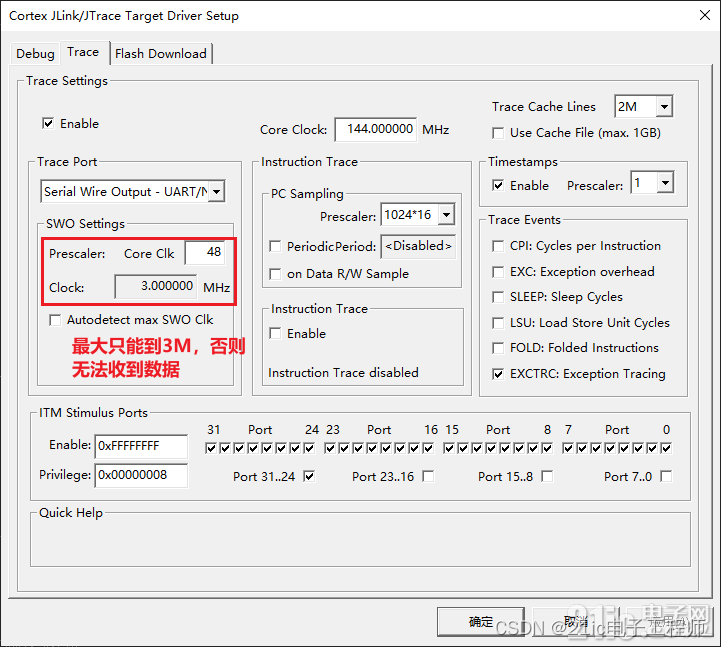Click the 确定 confirm button
The height and width of the screenshot is (647, 721).
click(481, 622)
